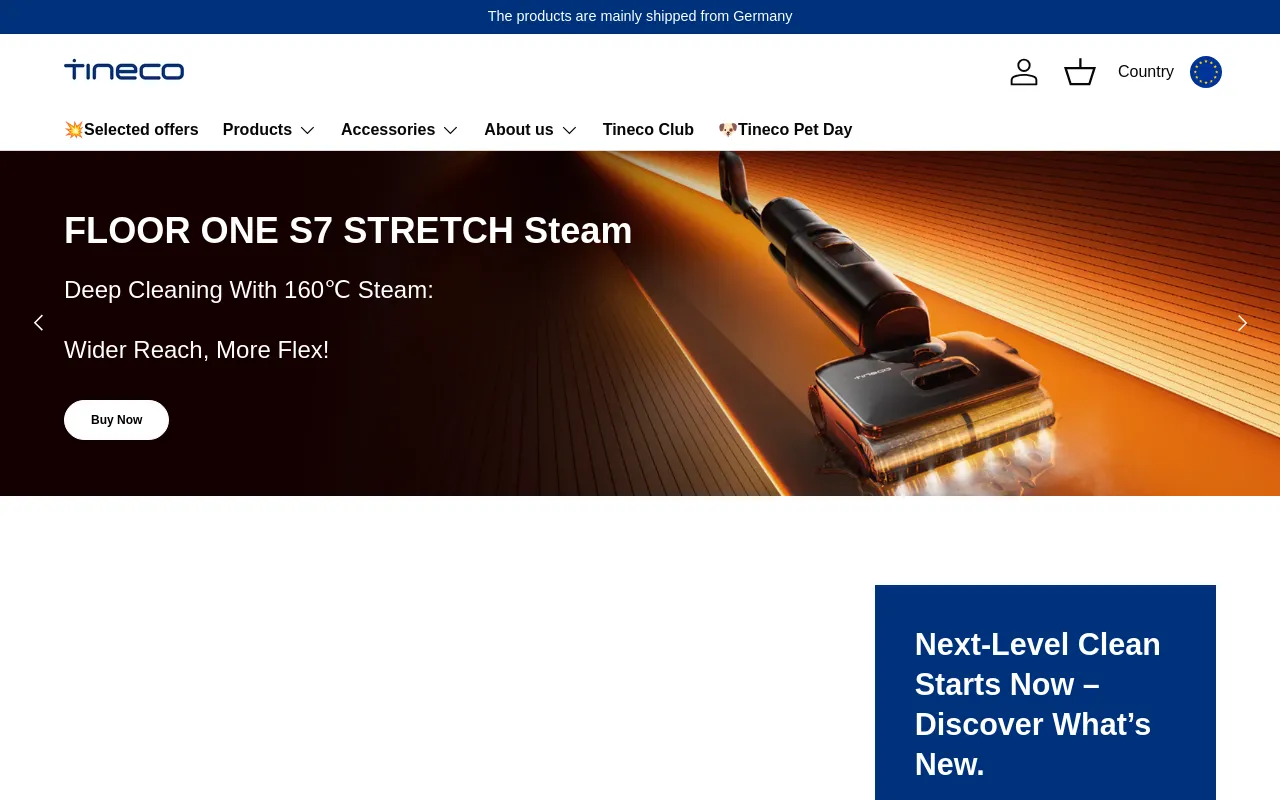
Task: Expand the Products dropdown chevron
Action: (308, 130)
